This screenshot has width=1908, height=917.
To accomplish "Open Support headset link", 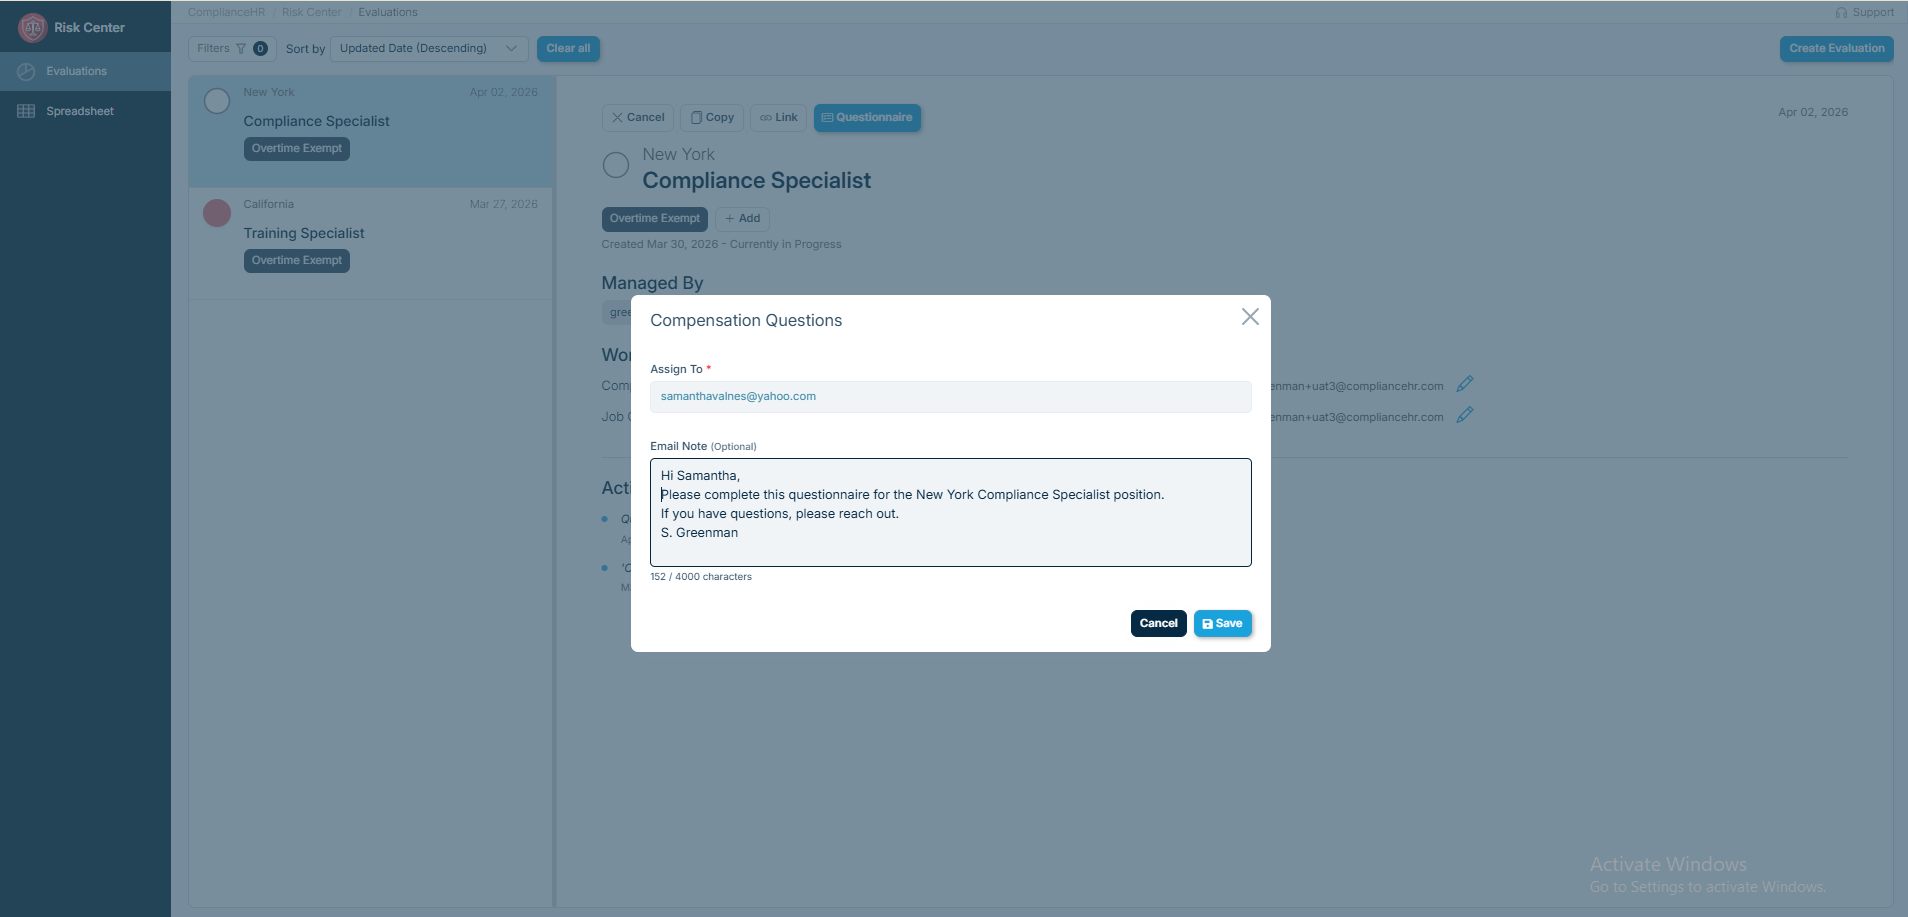I will 1864,12.
